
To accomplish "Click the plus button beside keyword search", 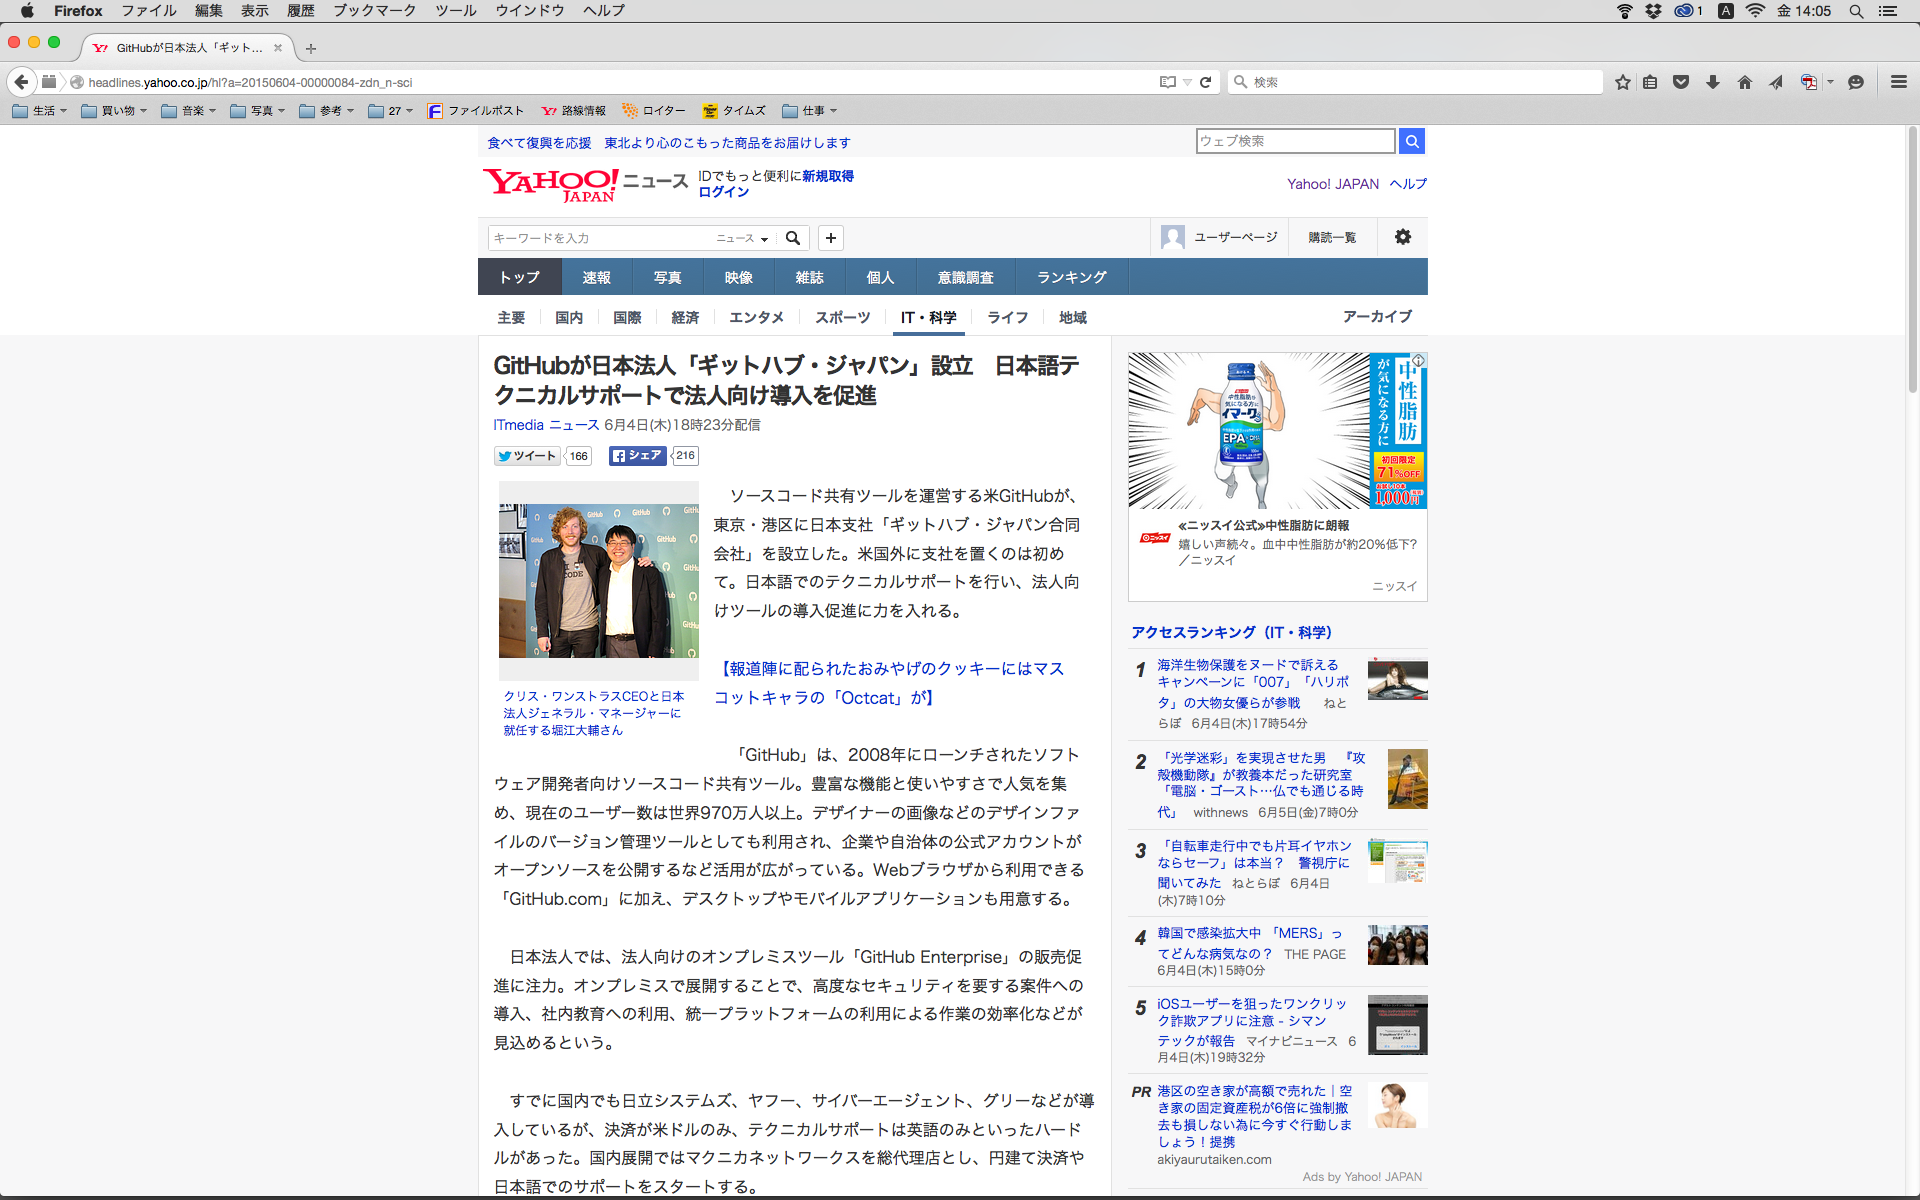I will point(830,238).
